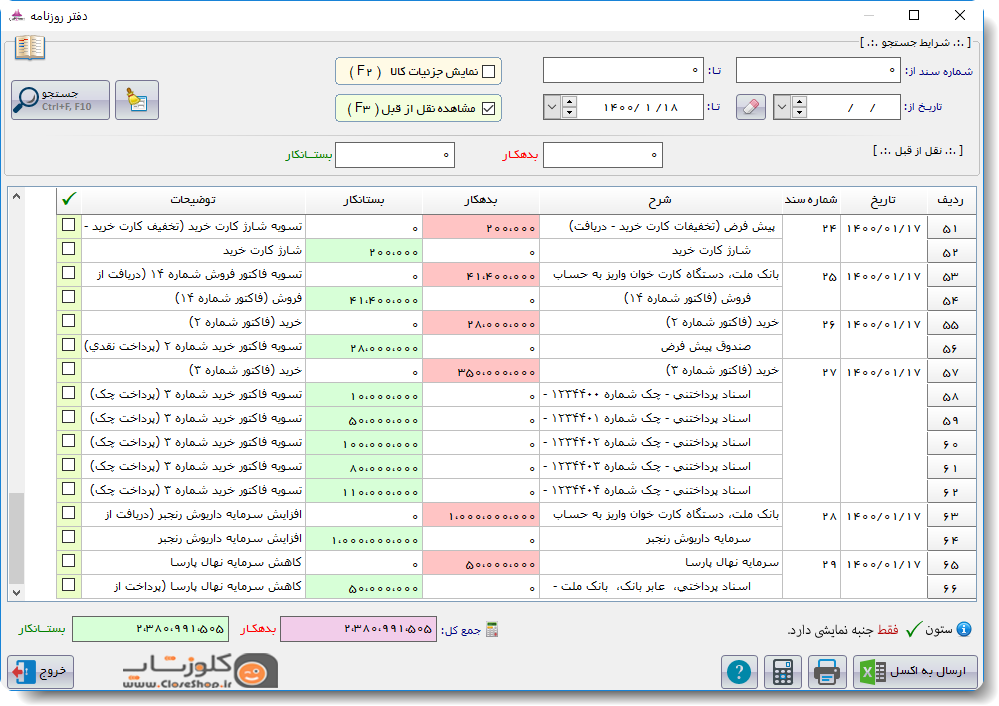Click the بستانکار column header

(364, 200)
